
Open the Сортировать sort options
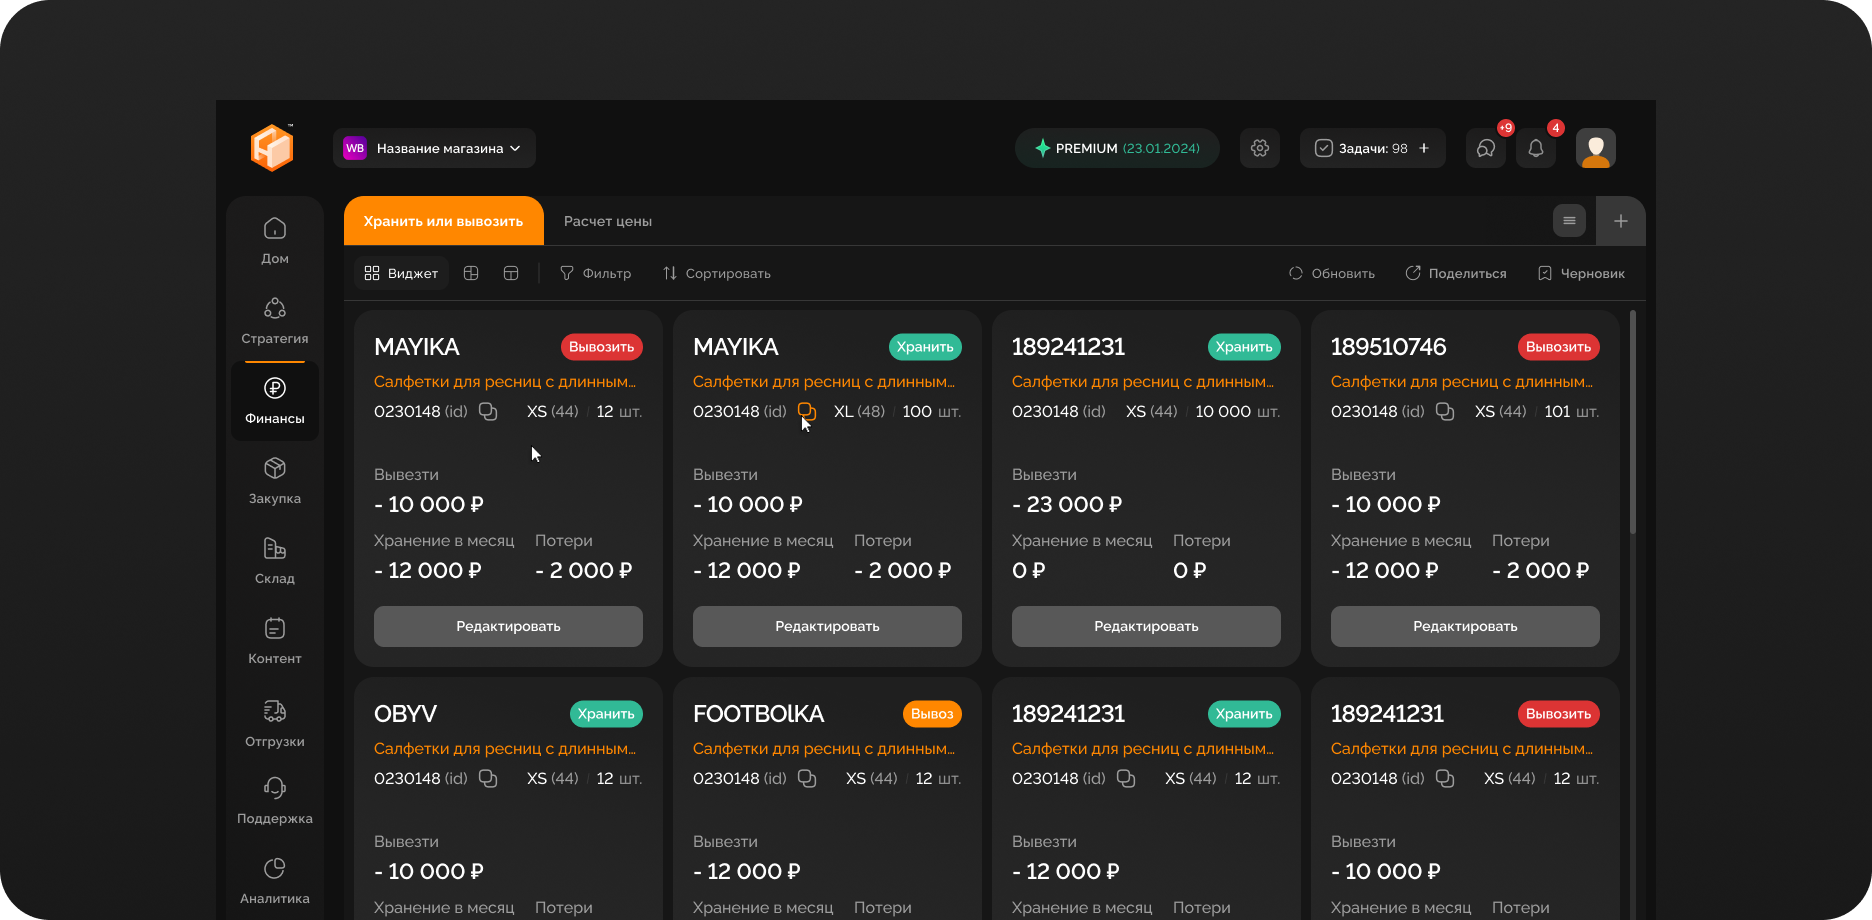click(716, 273)
